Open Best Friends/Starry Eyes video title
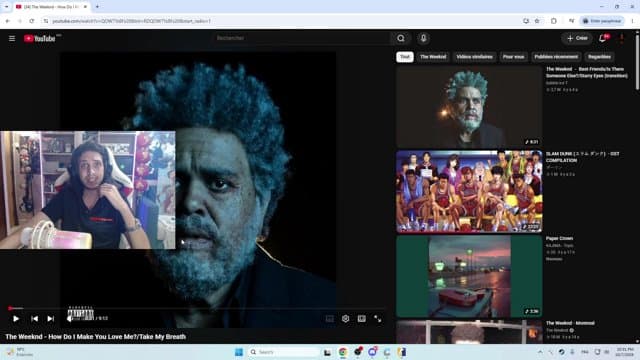This screenshot has height=360, width=640. [x=587, y=72]
